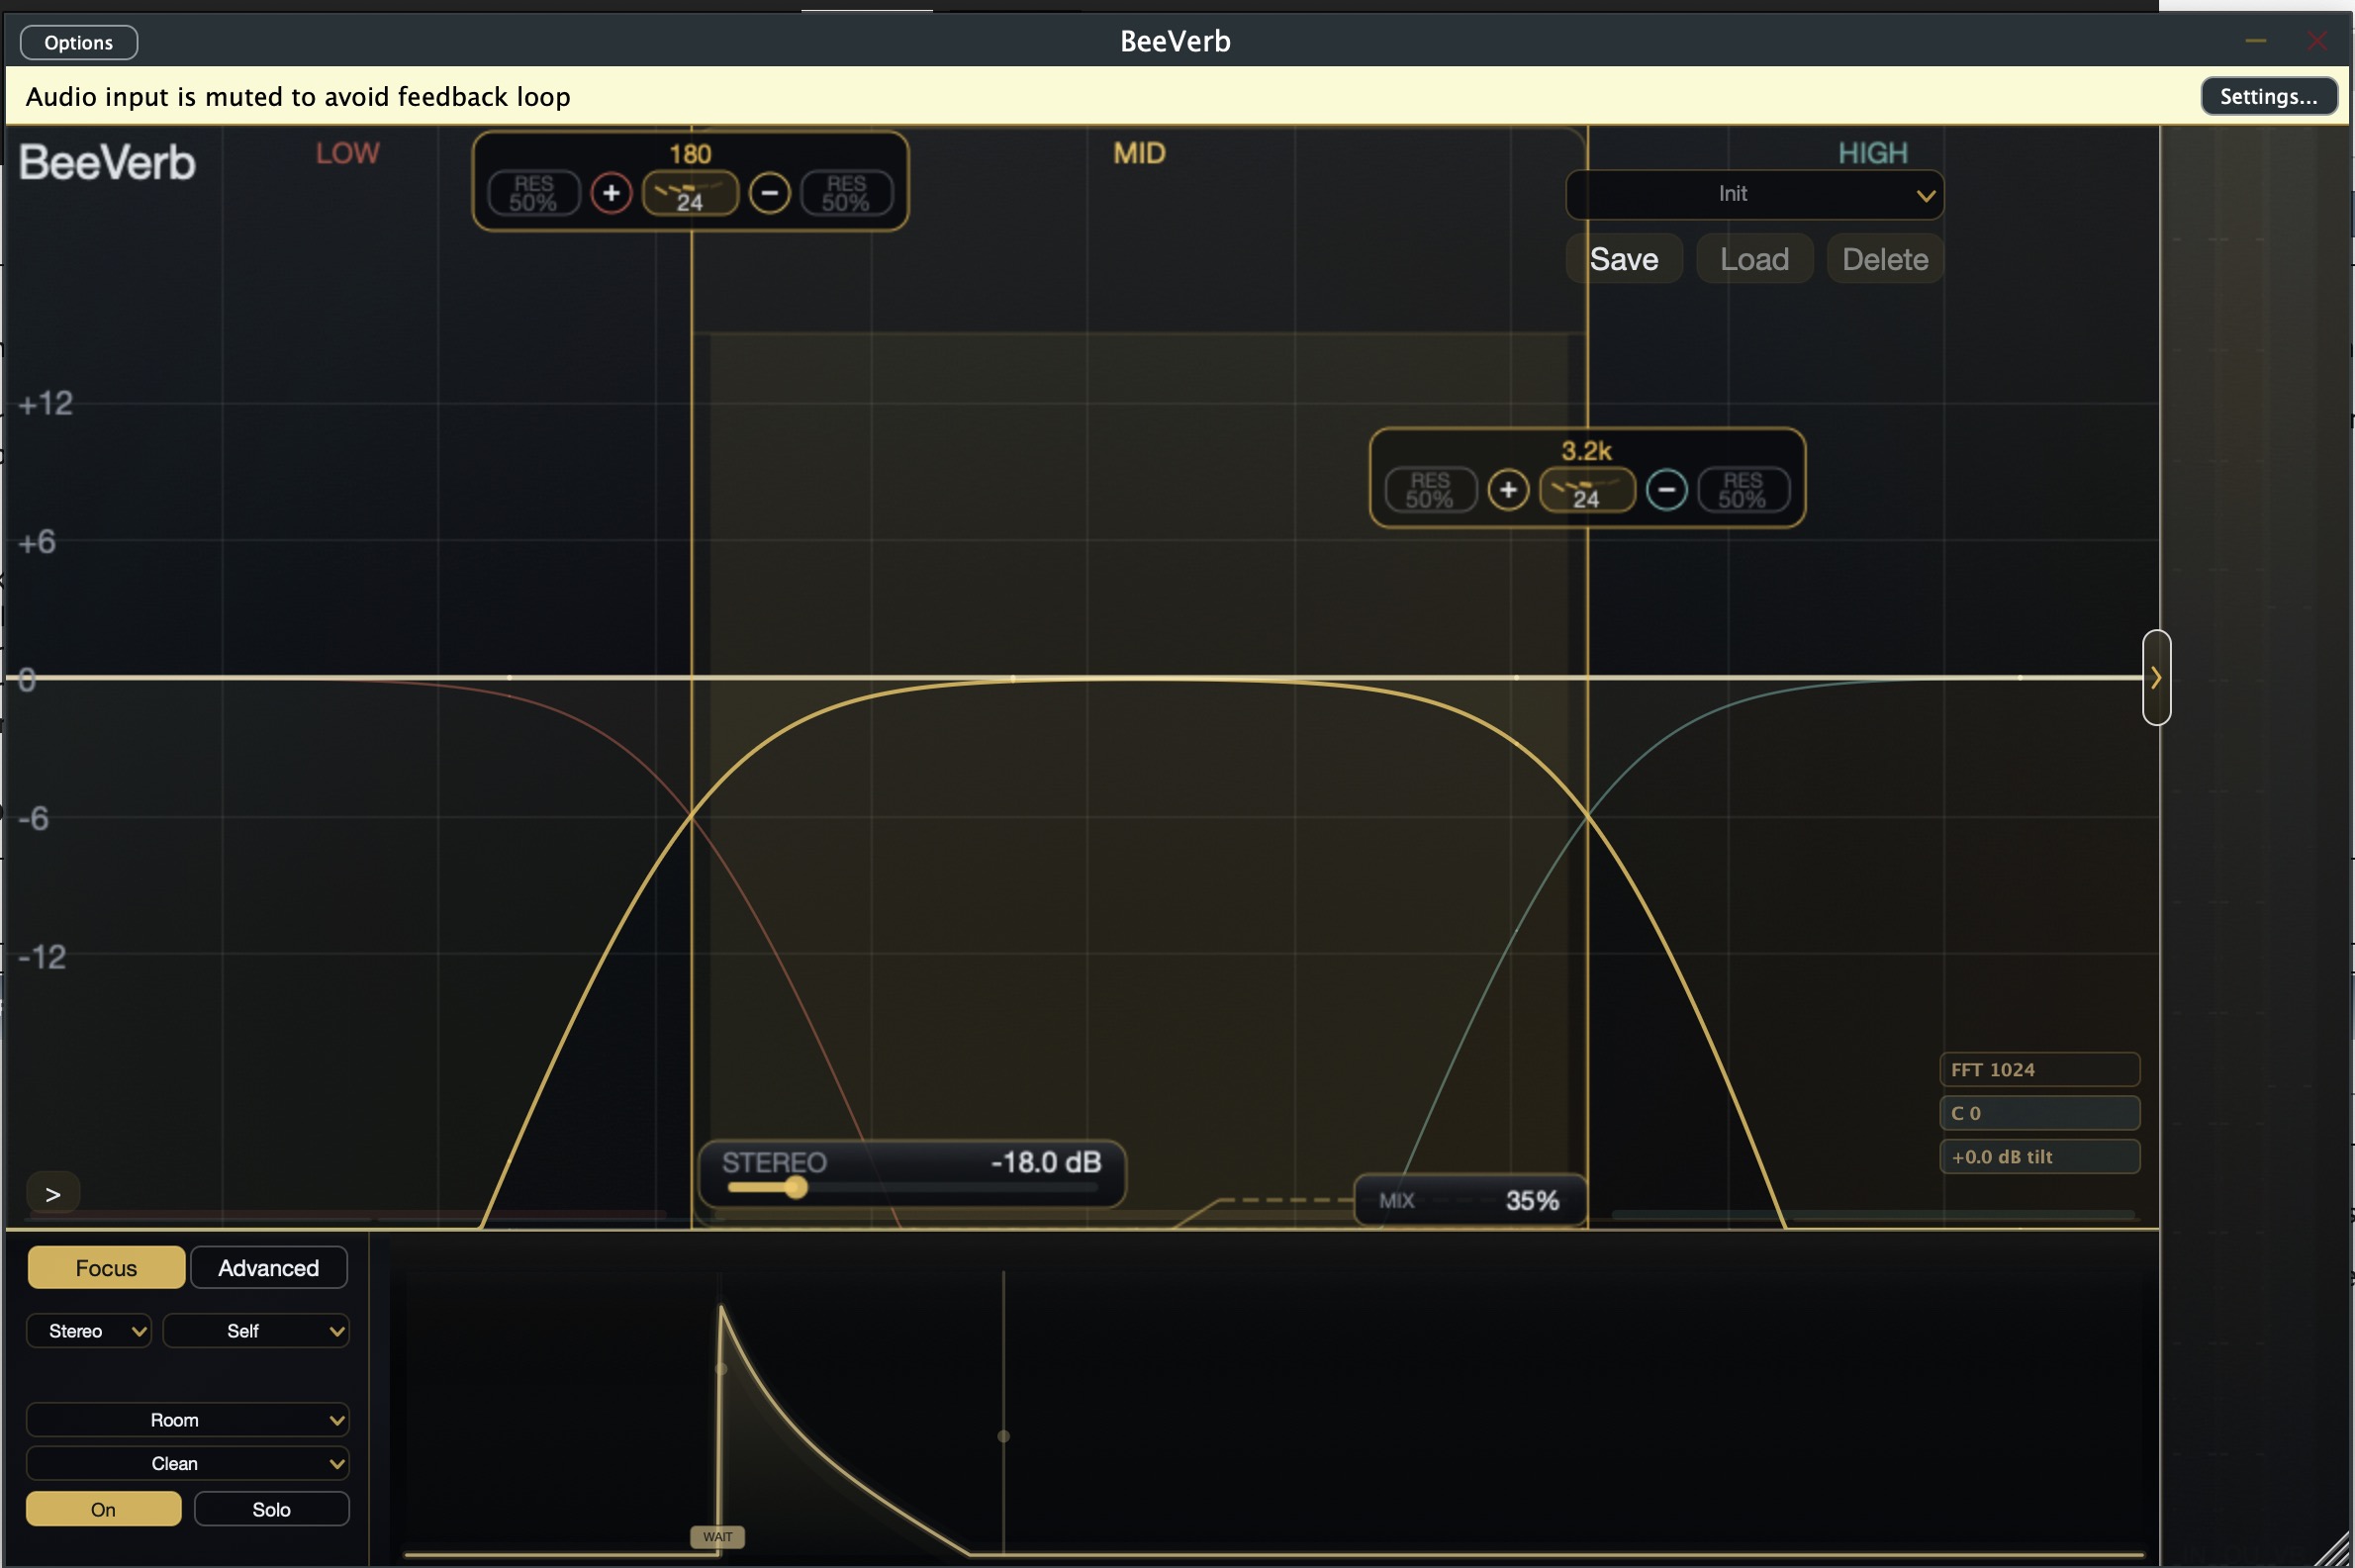
Task: Click the window resize grip corner
Action: click(x=2332, y=1548)
